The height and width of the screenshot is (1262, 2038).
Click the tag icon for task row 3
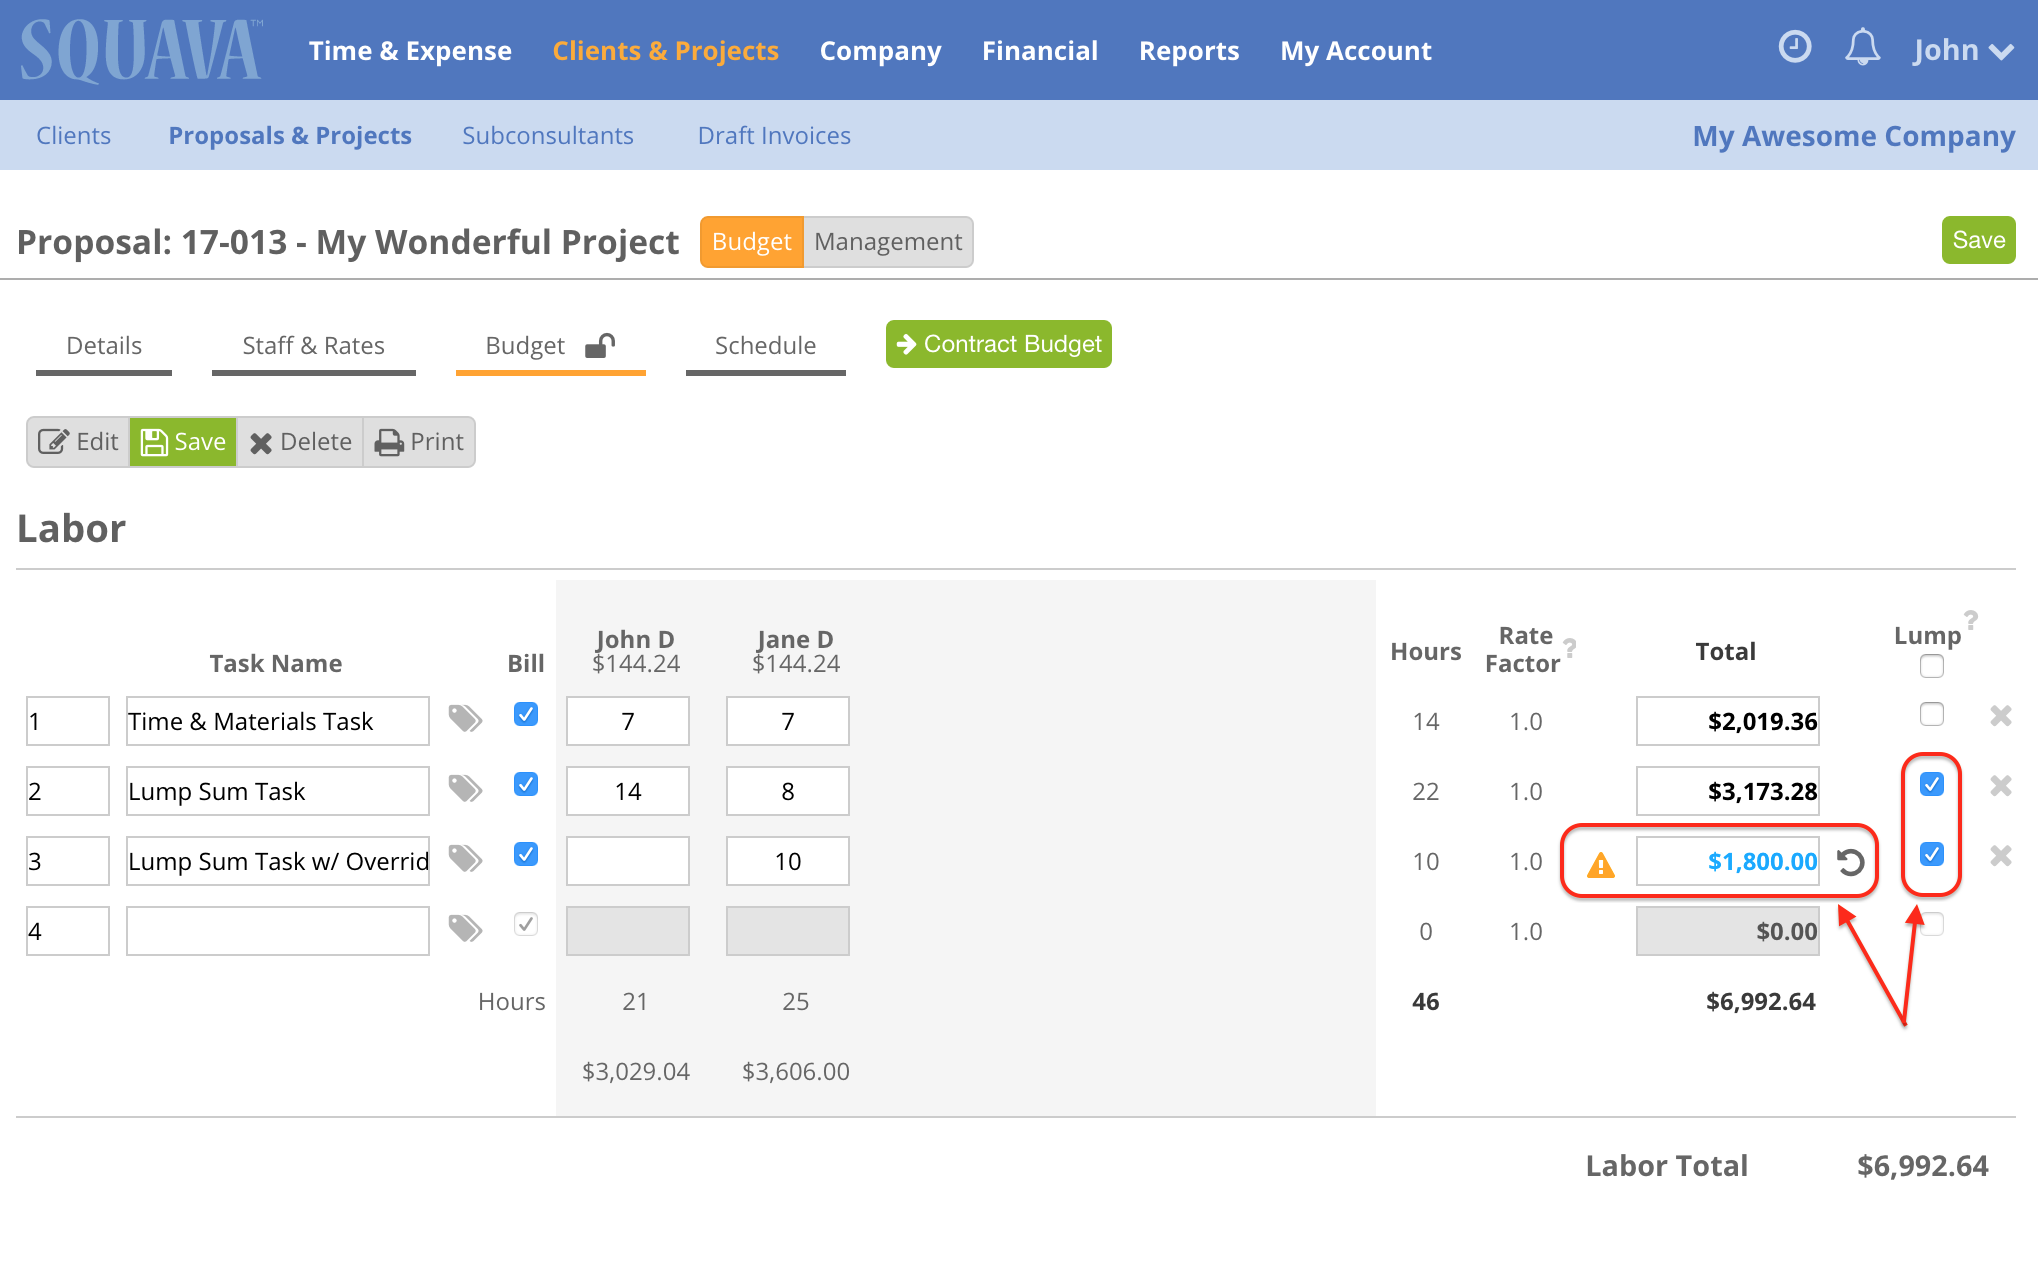coord(465,859)
